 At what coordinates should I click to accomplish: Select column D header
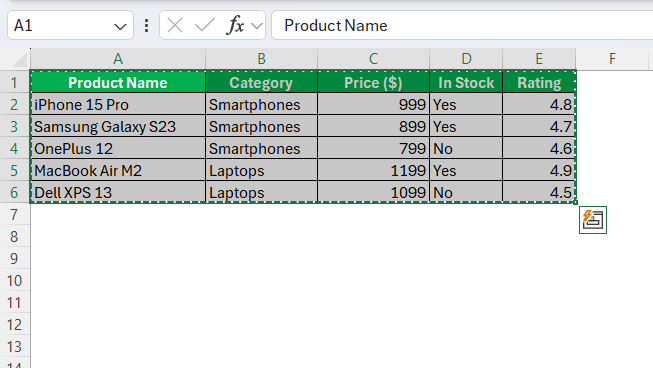point(466,59)
